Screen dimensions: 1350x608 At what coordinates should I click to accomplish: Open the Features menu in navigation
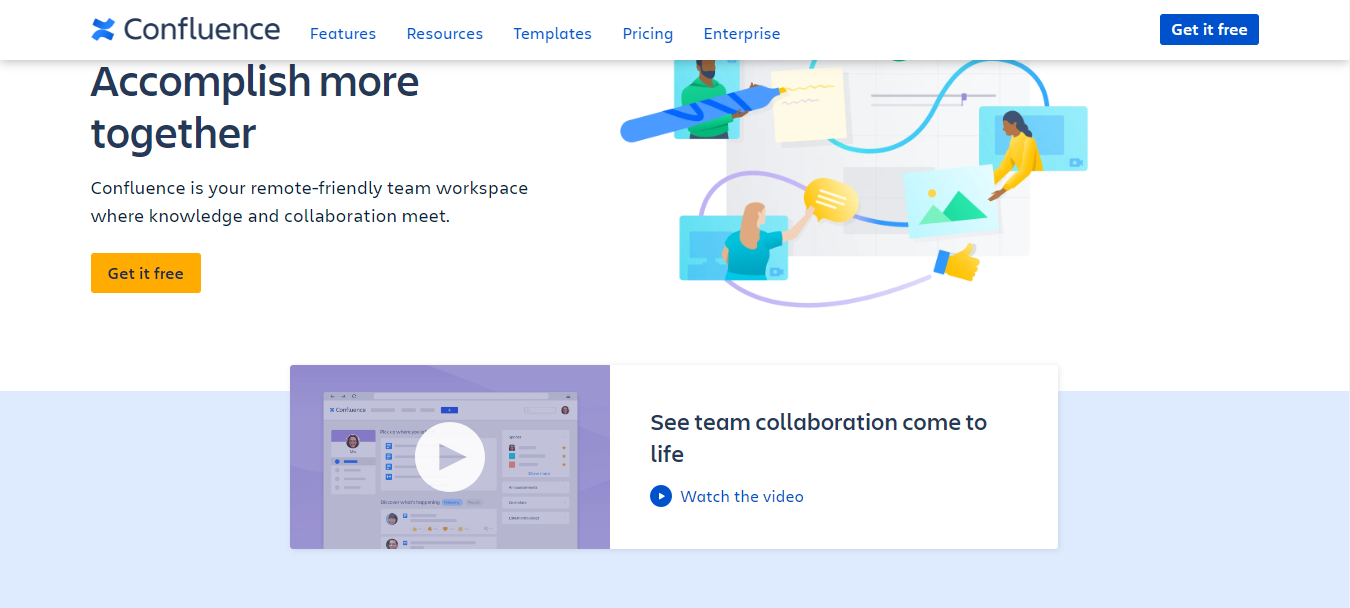(343, 34)
